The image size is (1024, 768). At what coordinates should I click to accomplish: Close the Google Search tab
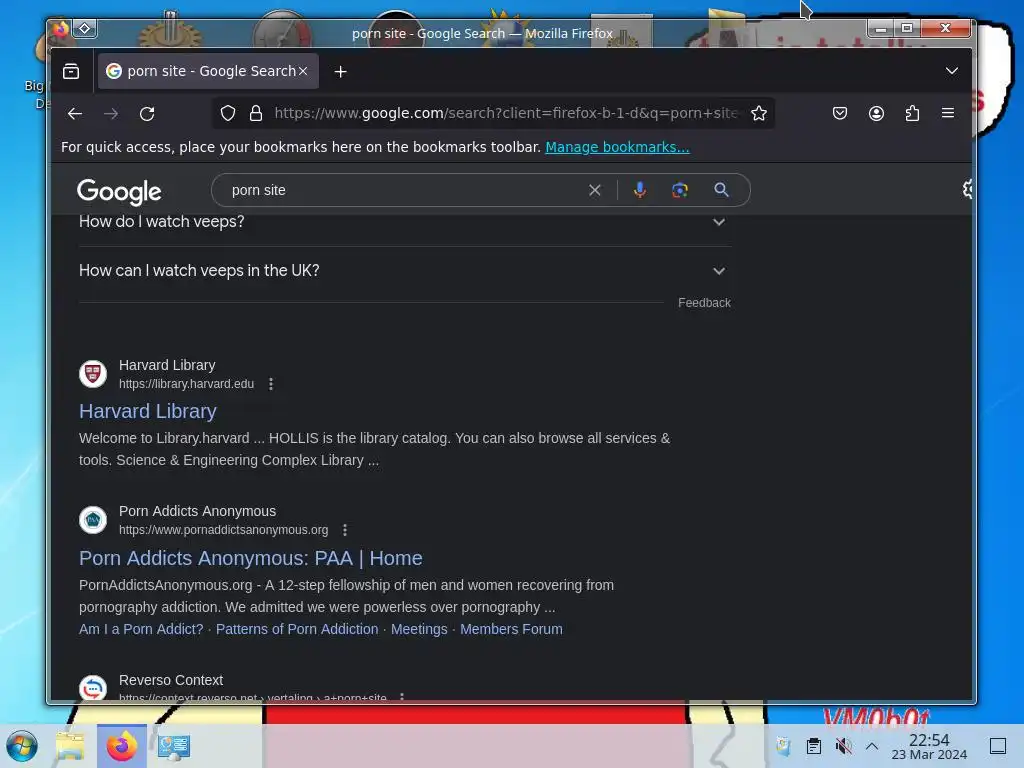pos(303,71)
